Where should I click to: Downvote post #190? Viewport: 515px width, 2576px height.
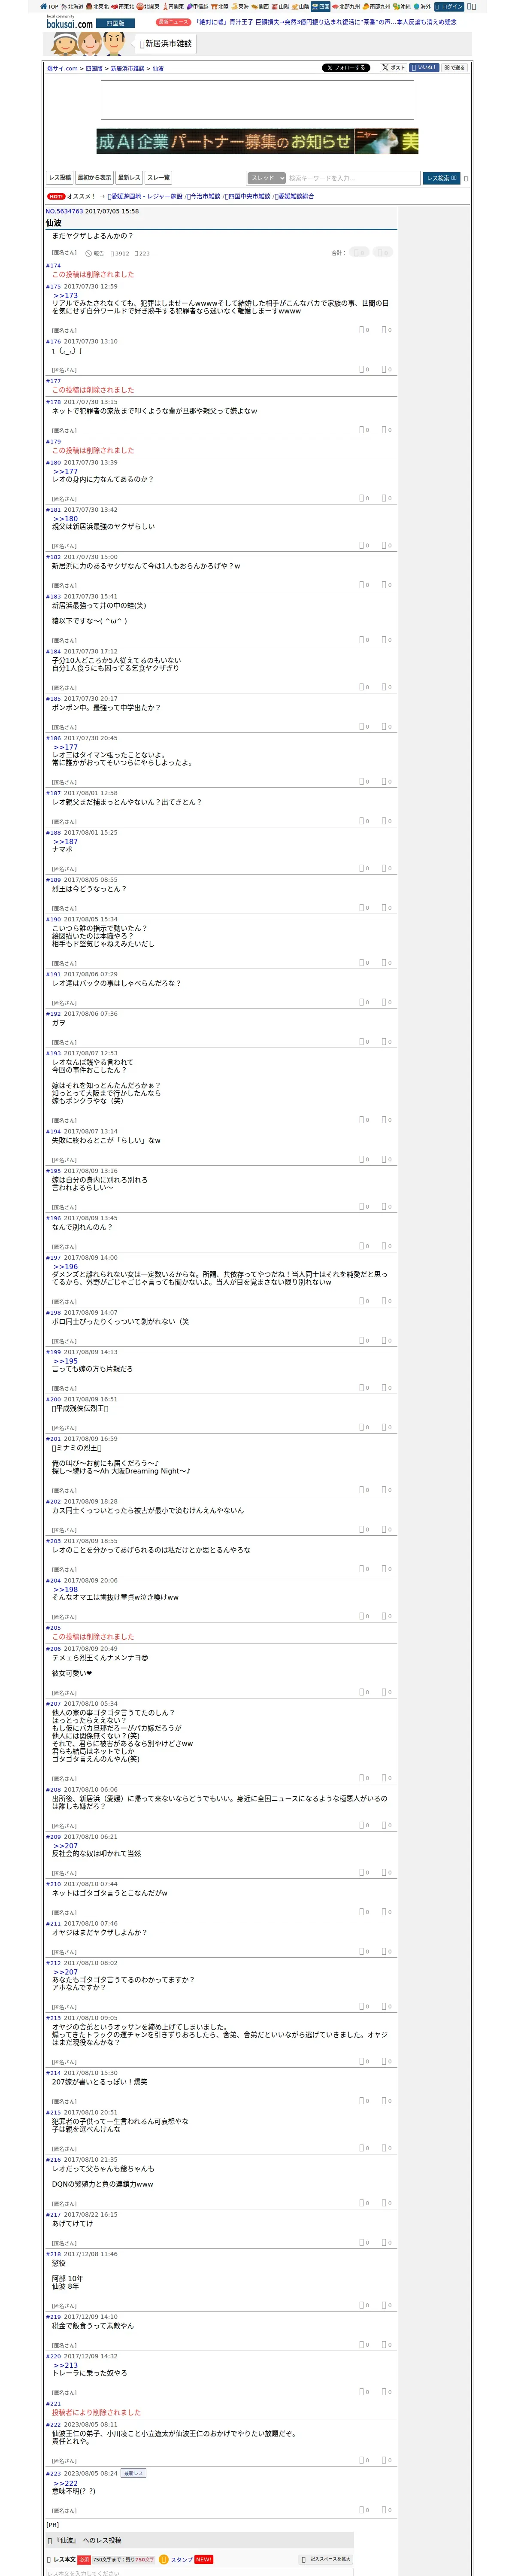(387, 963)
